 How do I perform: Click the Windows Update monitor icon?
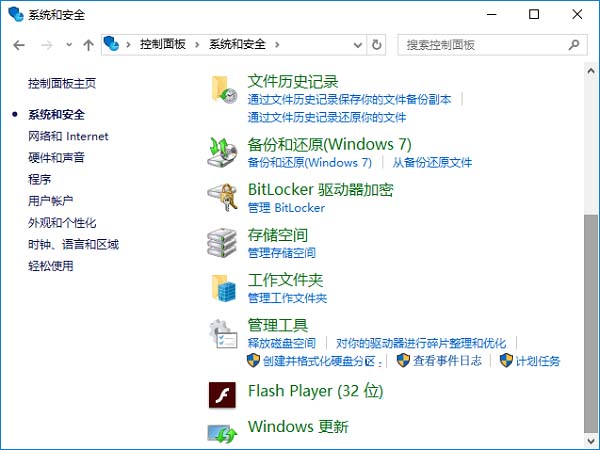click(222, 433)
